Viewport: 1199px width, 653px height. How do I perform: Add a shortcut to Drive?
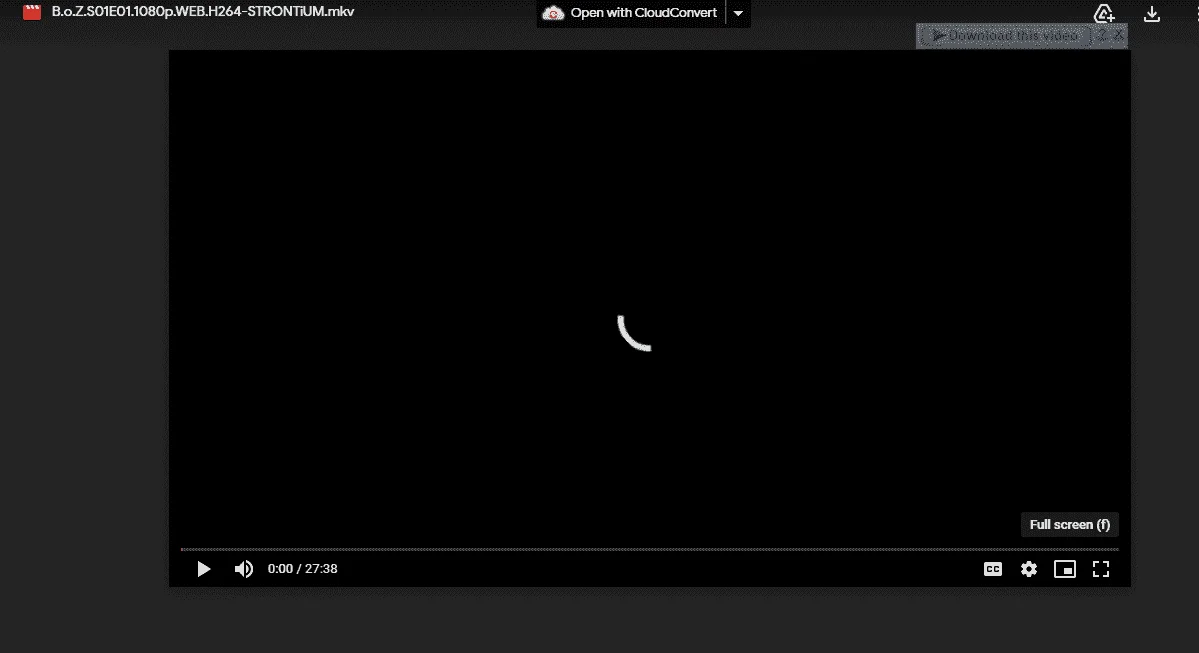1103,13
